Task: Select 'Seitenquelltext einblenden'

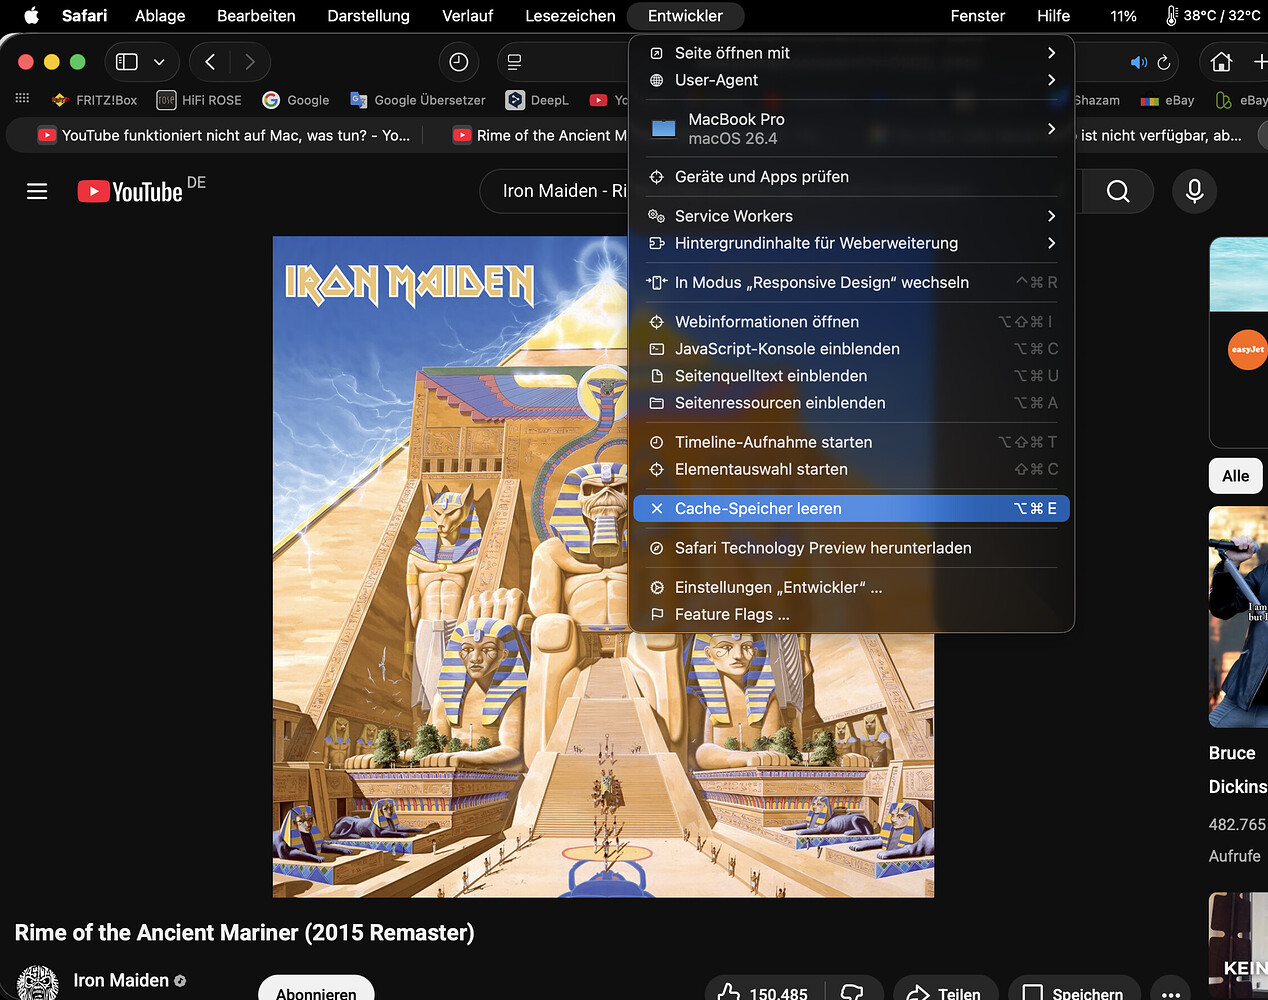Action: (x=851, y=376)
